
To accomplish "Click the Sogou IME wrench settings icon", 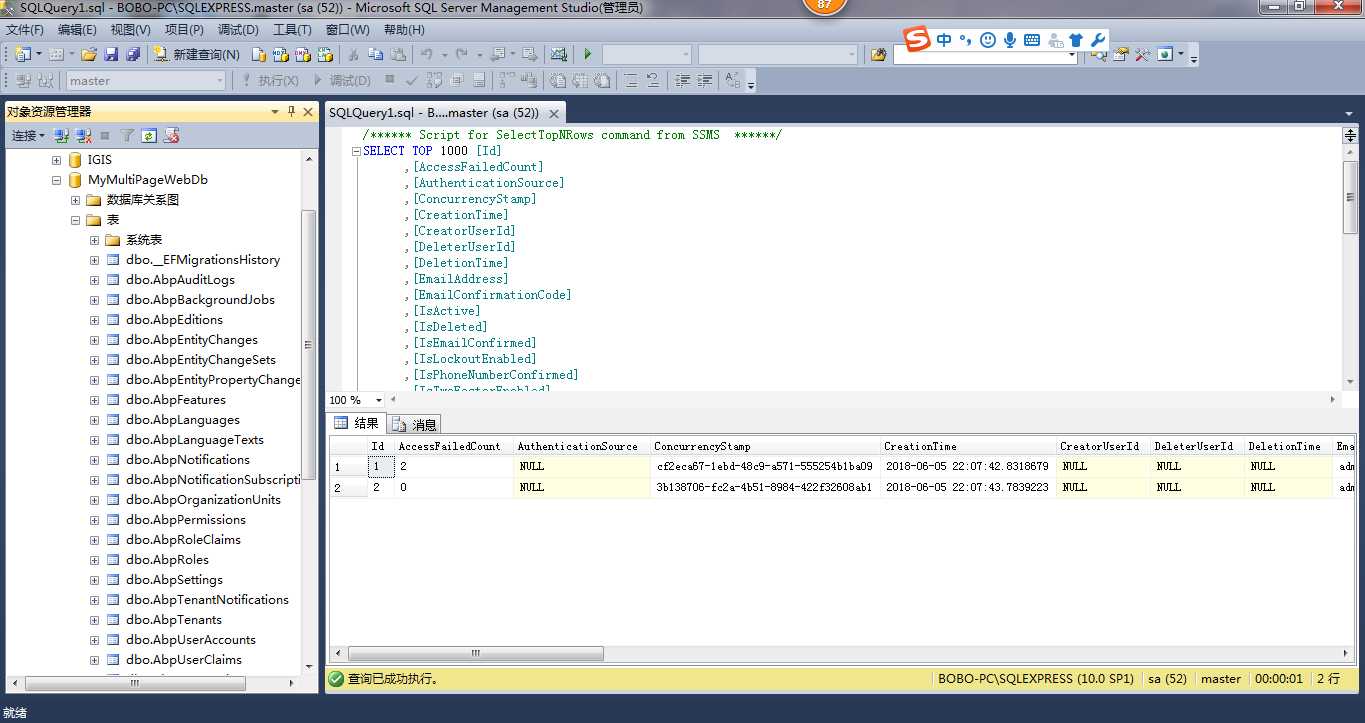I will (1097, 40).
